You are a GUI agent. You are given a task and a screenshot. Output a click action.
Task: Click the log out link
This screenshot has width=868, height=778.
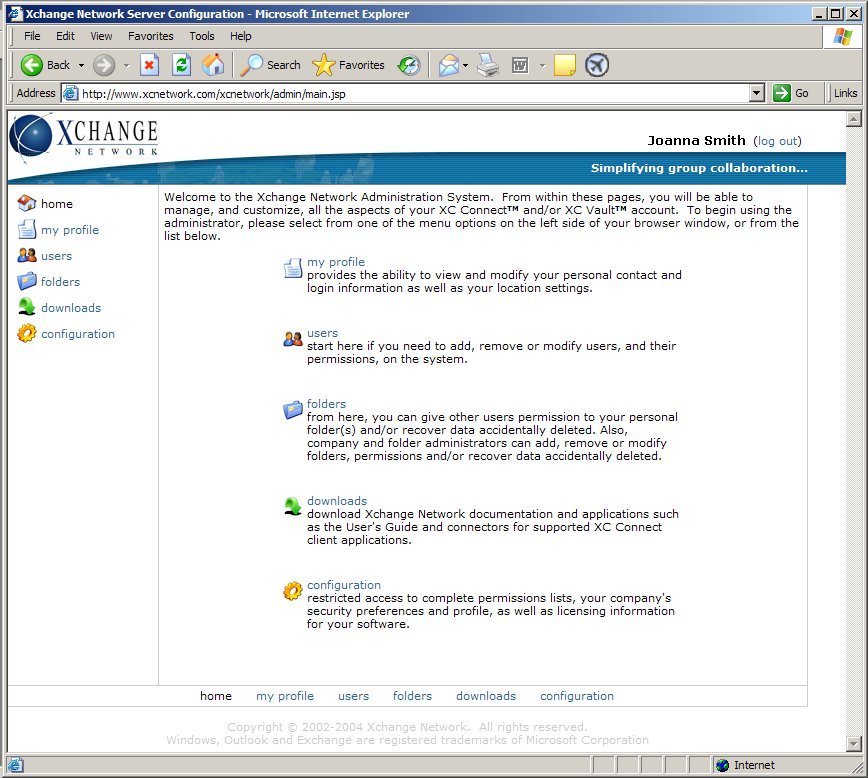(777, 141)
